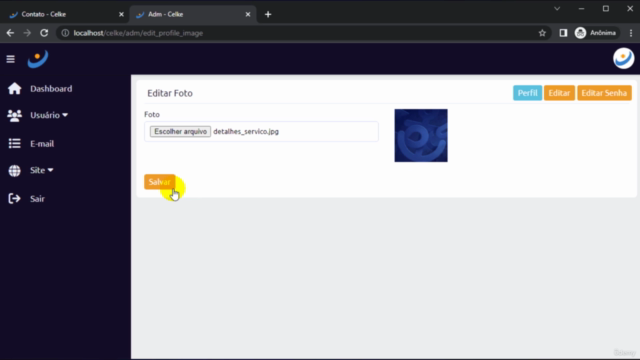Open the browser side panel icon

(563, 33)
